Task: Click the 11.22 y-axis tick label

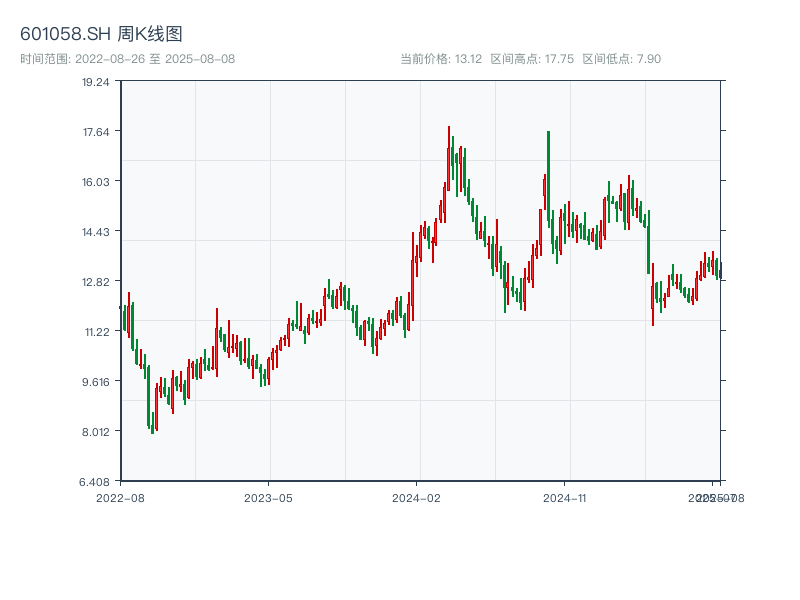Action: point(95,332)
